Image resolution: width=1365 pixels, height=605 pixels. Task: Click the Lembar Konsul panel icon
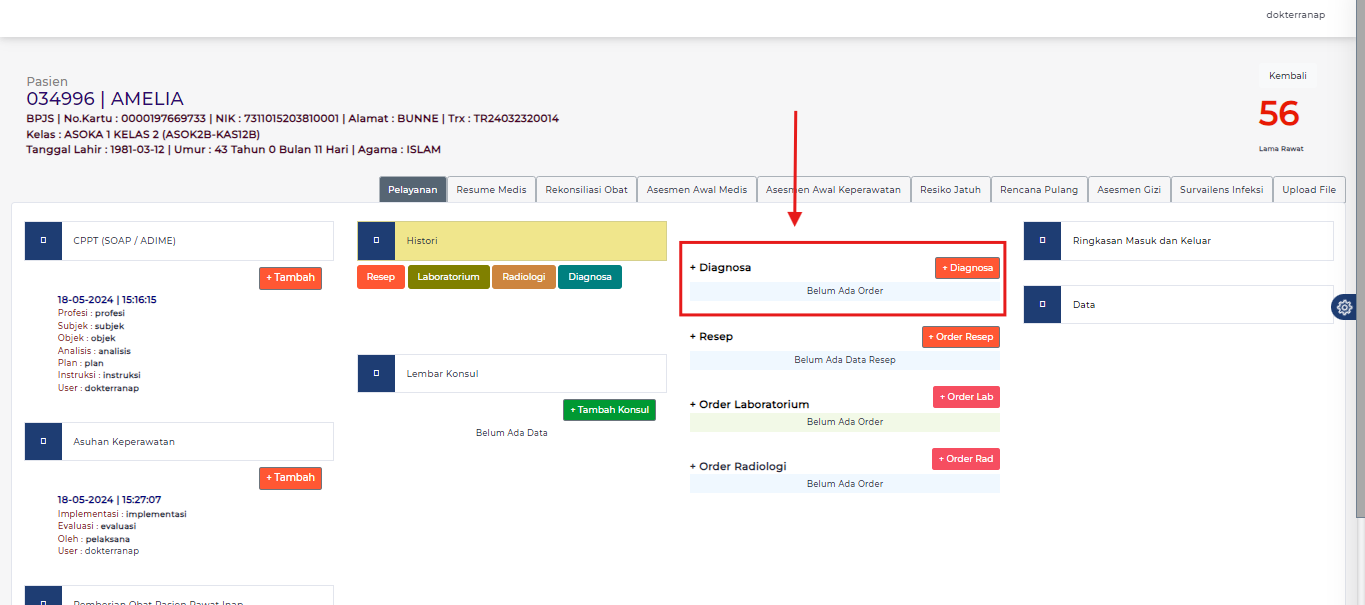(x=376, y=373)
